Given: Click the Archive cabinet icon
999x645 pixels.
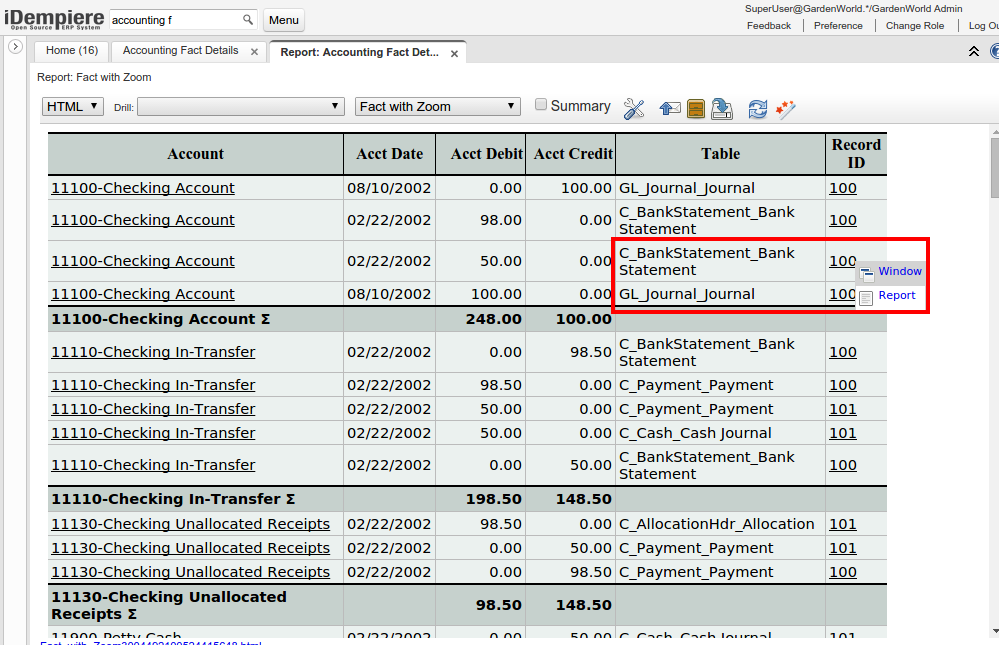Looking at the screenshot, I should coord(696,109).
